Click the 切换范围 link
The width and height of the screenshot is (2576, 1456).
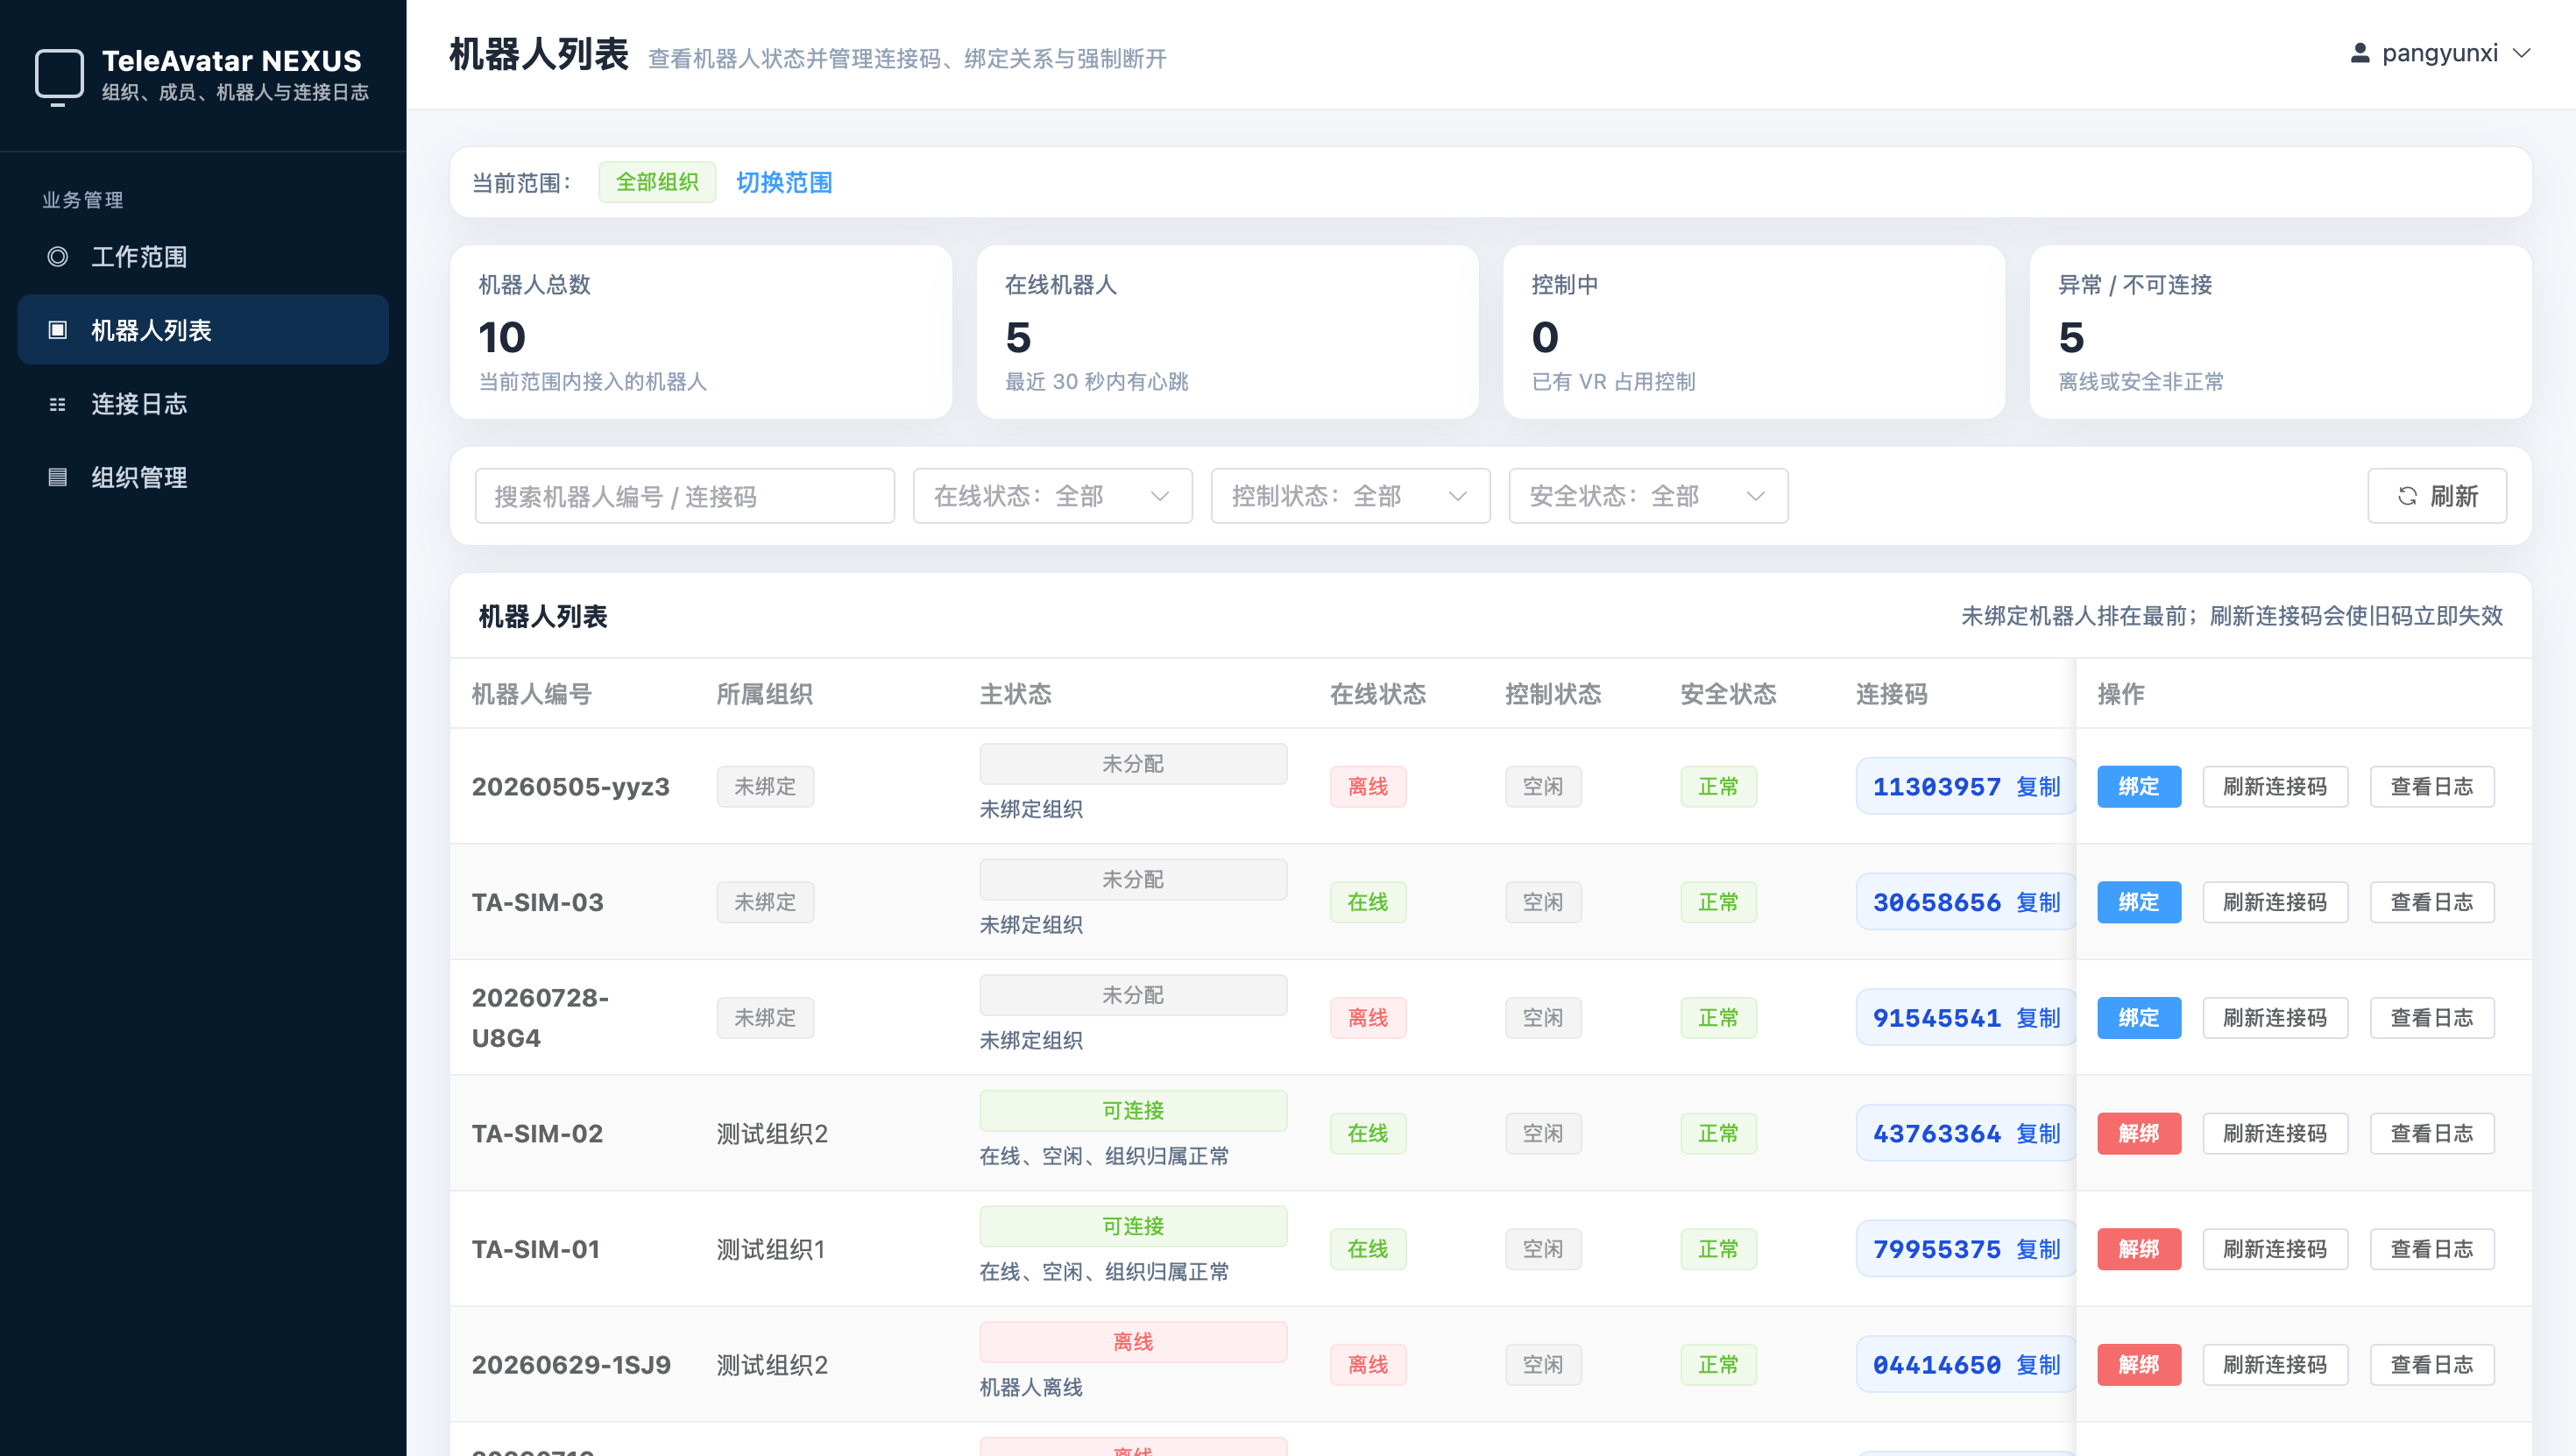784,183
